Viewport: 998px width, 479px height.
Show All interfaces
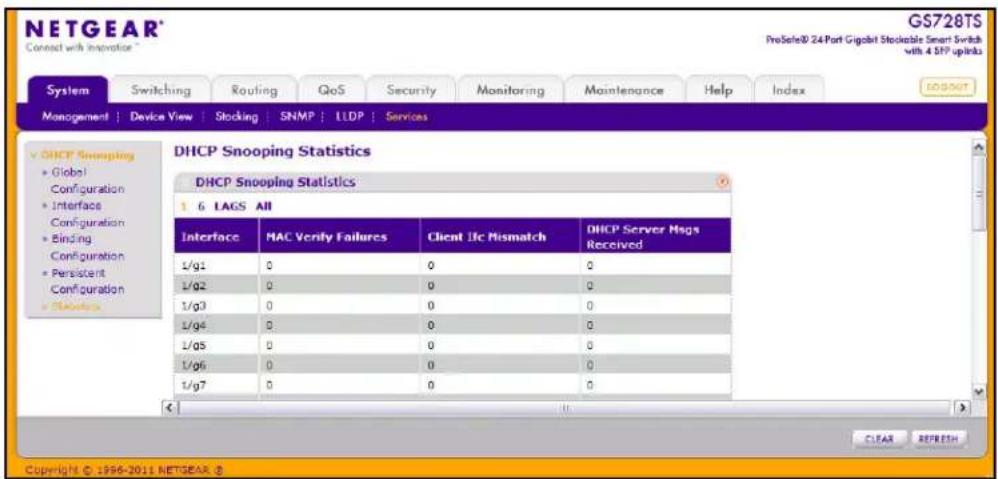point(264,206)
